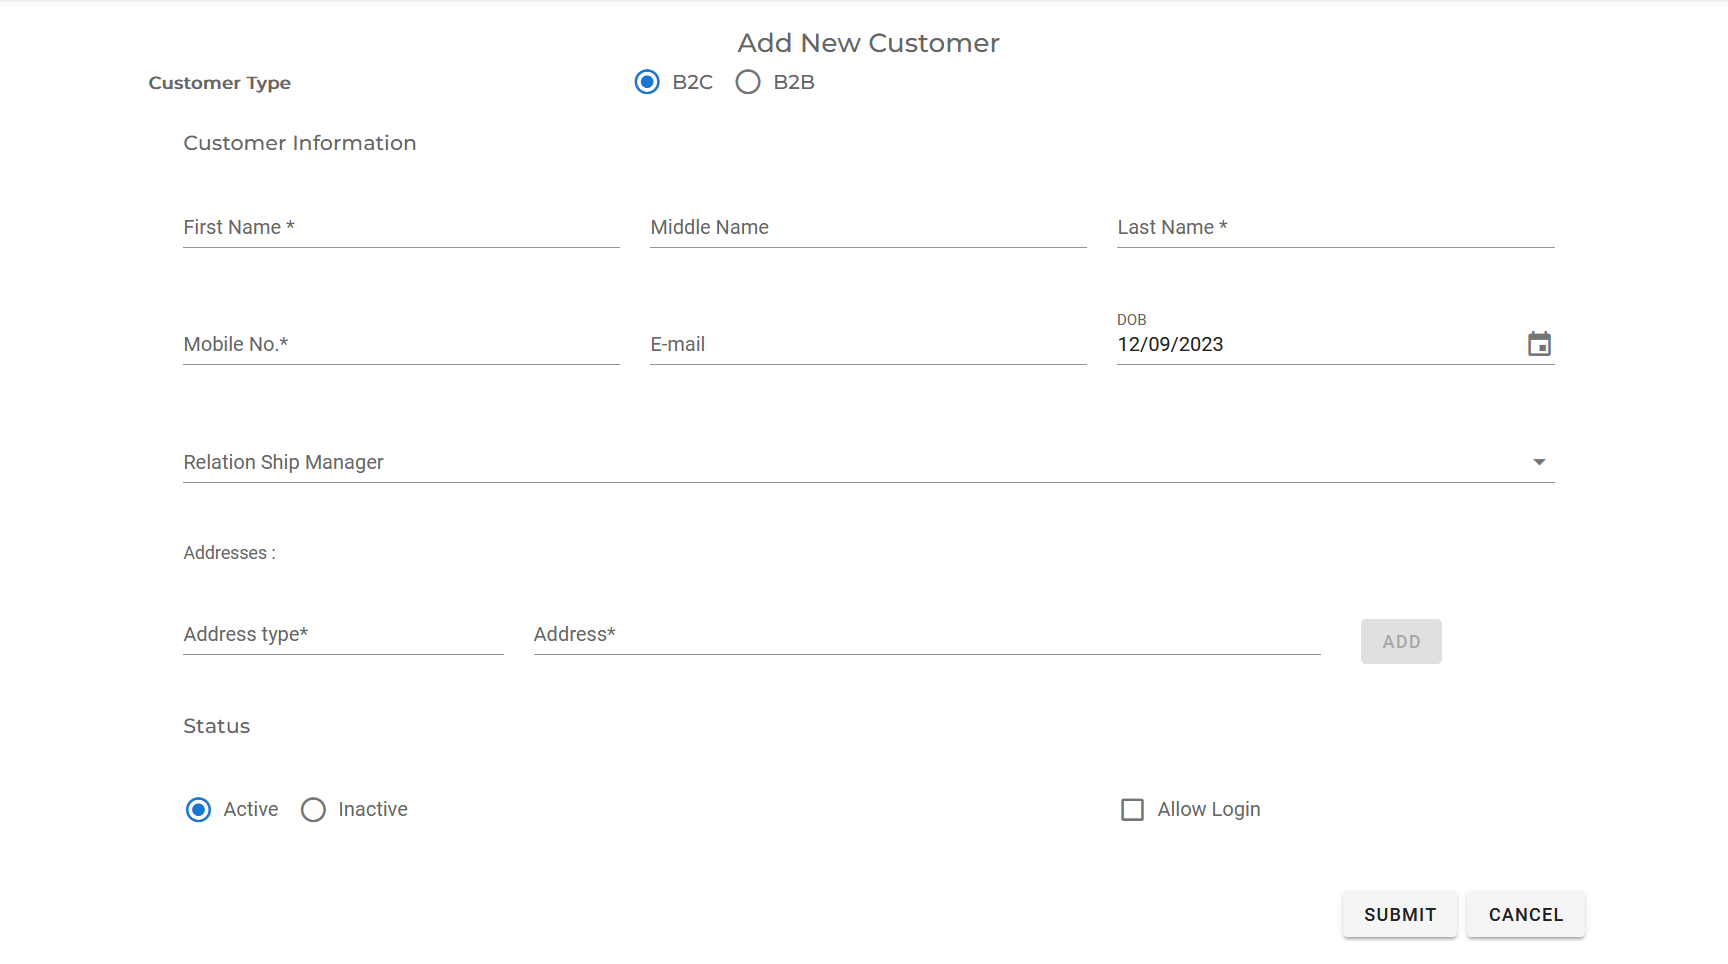1728x964 pixels.
Task: Select the B2C customer type
Action: [646, 82]
